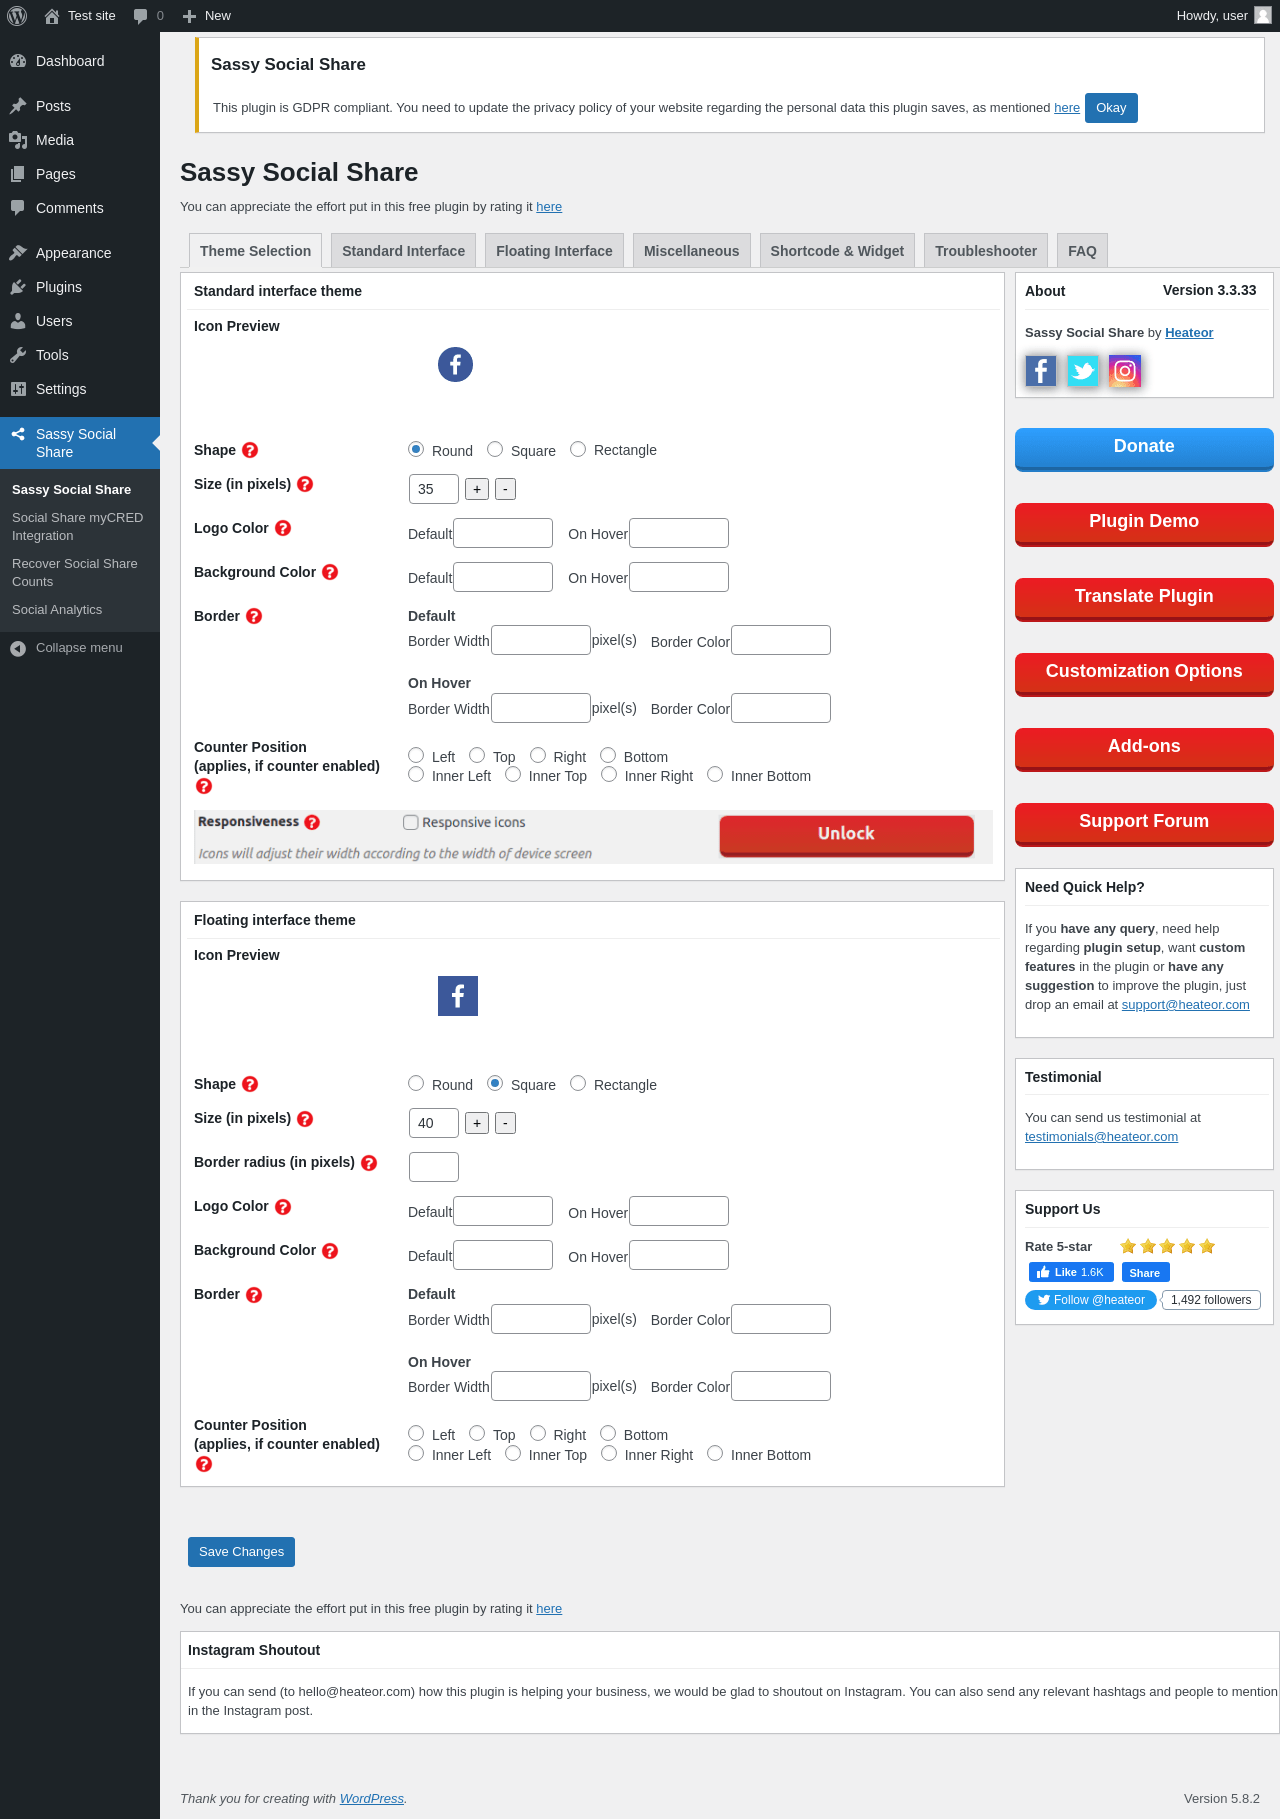Click standard Size input showing 35
The width and height of the screenshot is (1280, 1819).
click(x=434, y=489)
